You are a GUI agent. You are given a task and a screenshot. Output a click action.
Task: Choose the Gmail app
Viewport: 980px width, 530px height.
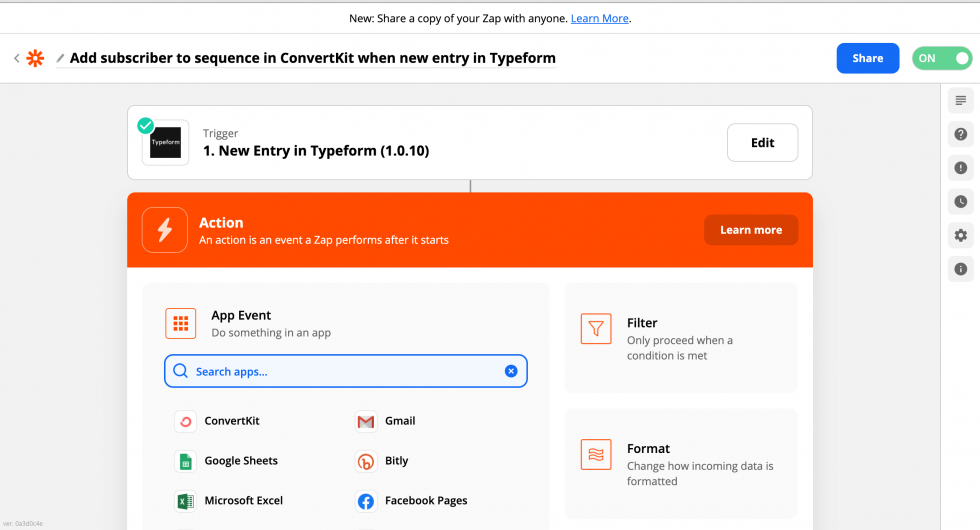tap(385, 421)
